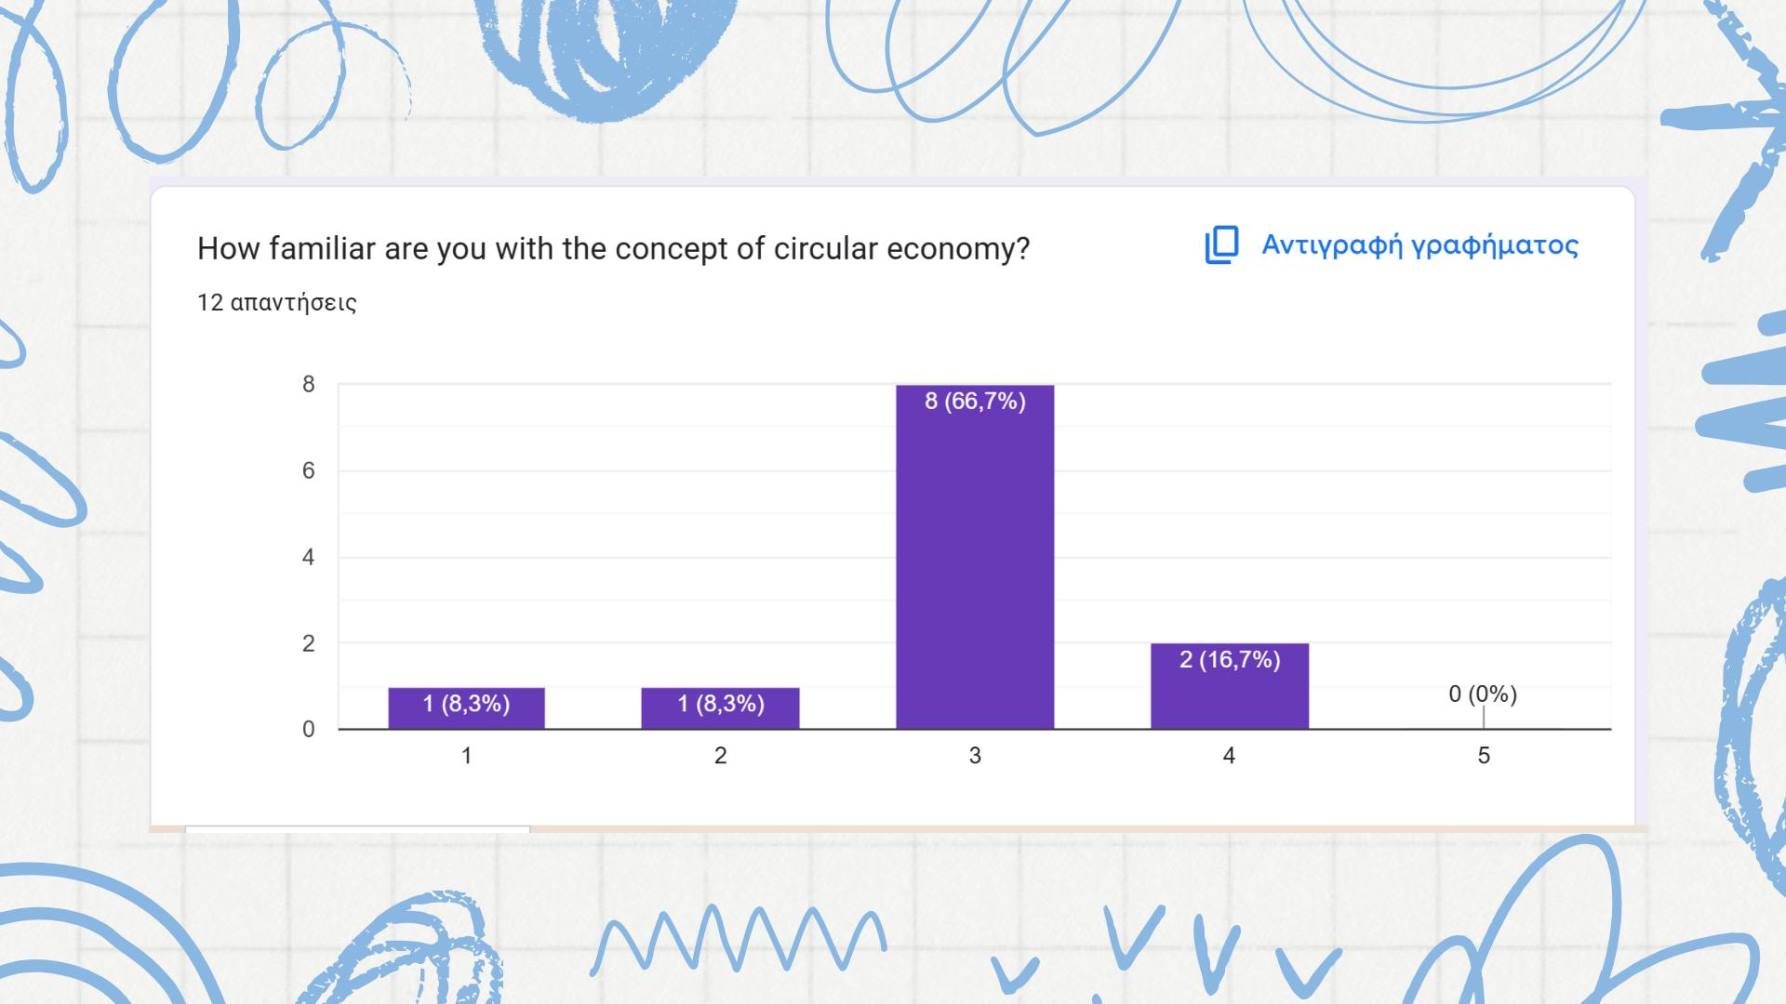
Task: Select the bar labeled 8 (66,7%)
Action: pyautogui.click(x=975, y=557)
